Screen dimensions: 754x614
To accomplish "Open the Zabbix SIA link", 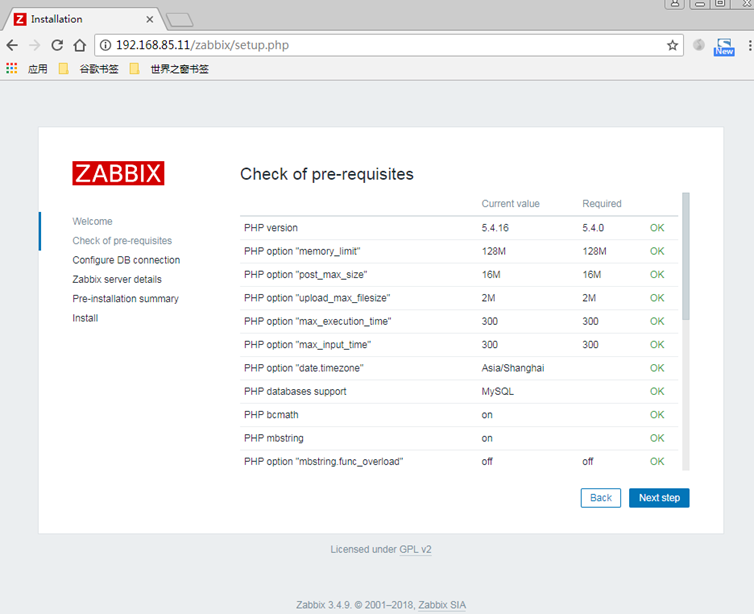I will pyautogui.click(x=442, y=605).
